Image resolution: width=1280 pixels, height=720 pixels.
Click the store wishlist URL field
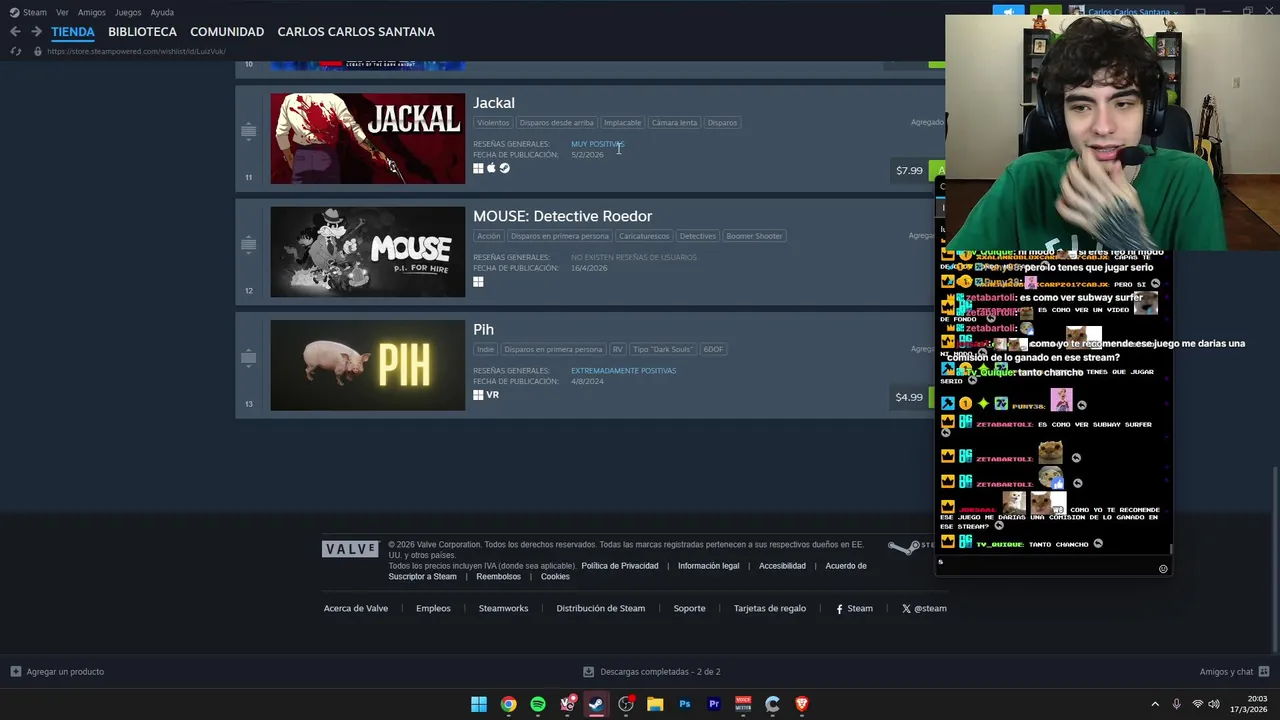click(x=136, y=51)
